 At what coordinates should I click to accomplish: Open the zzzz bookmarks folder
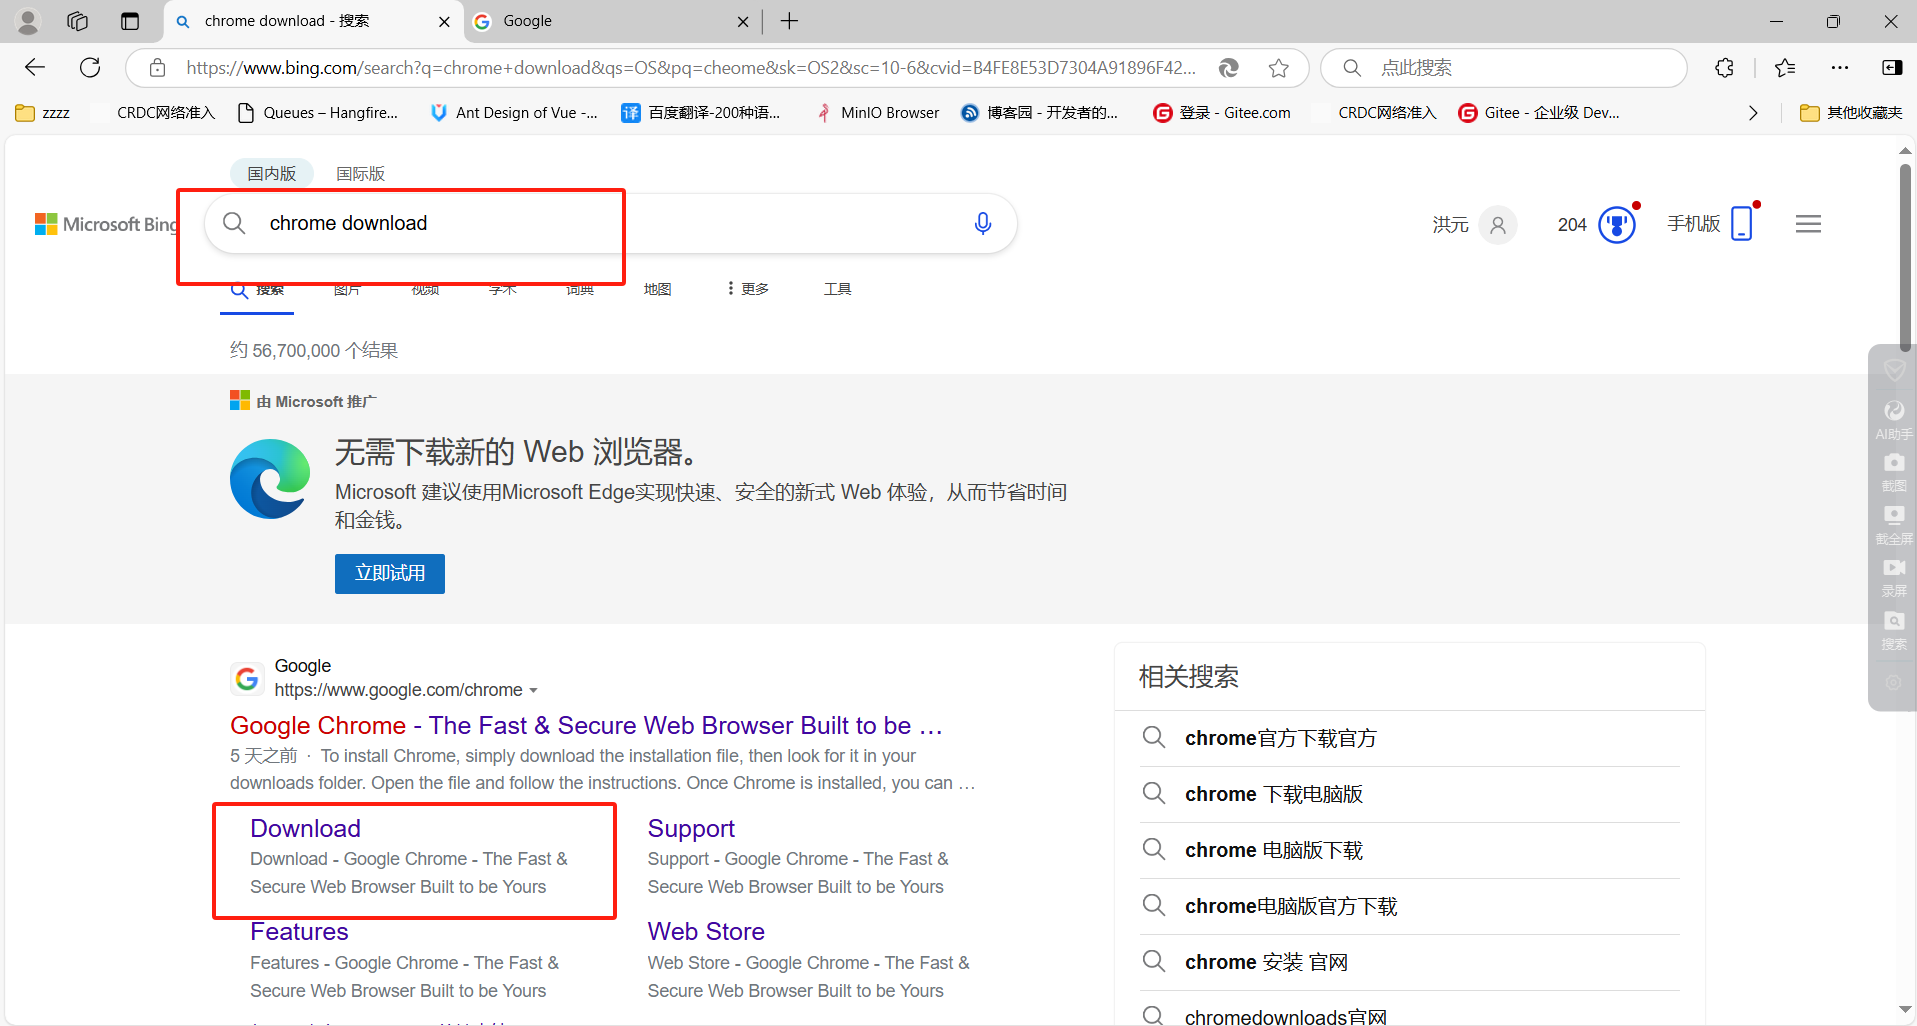click(43, 113)
